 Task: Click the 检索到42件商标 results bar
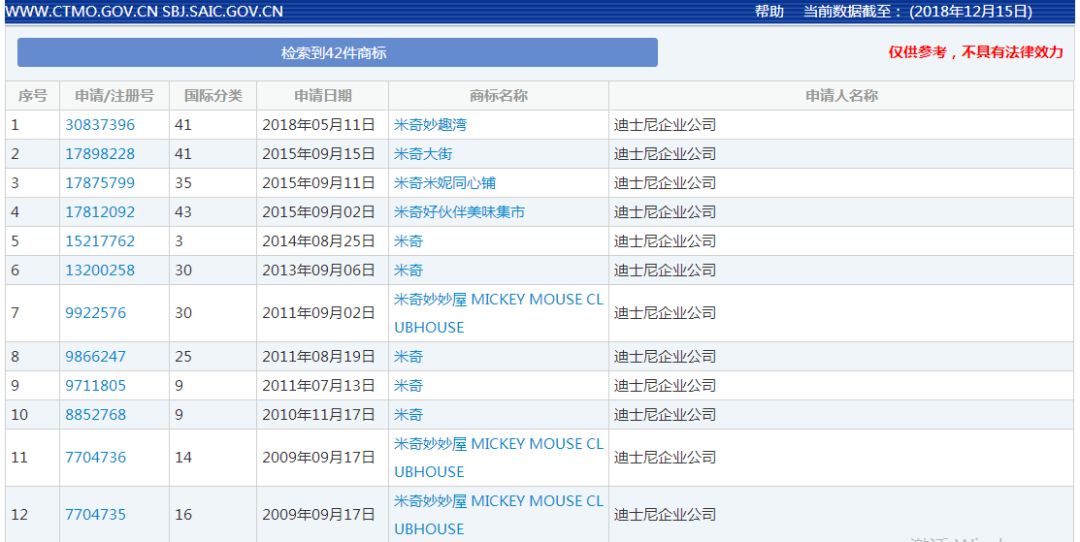tap(338, 52)
